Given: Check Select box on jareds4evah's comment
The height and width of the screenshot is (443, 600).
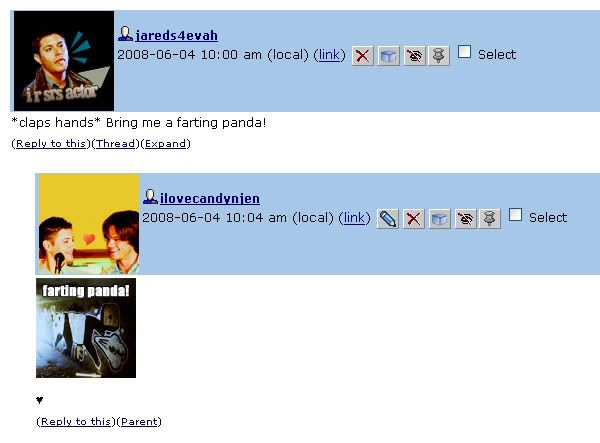Looking at the screenshot, I should (464, 52).
